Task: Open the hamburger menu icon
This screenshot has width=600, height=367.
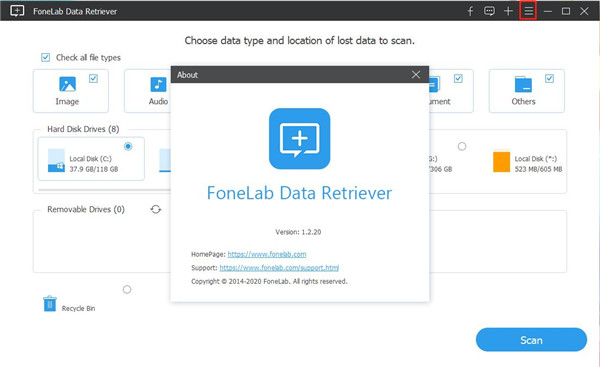Action: 528,11
